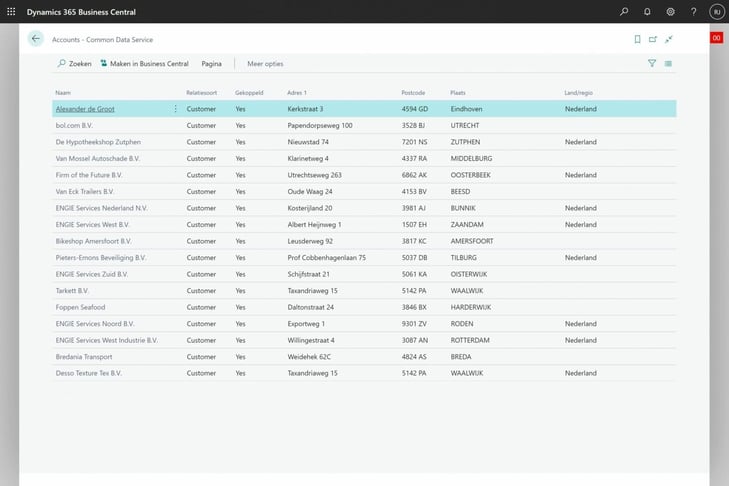
Task: Sort by Naam column header
Action: (x=63, y=93)
